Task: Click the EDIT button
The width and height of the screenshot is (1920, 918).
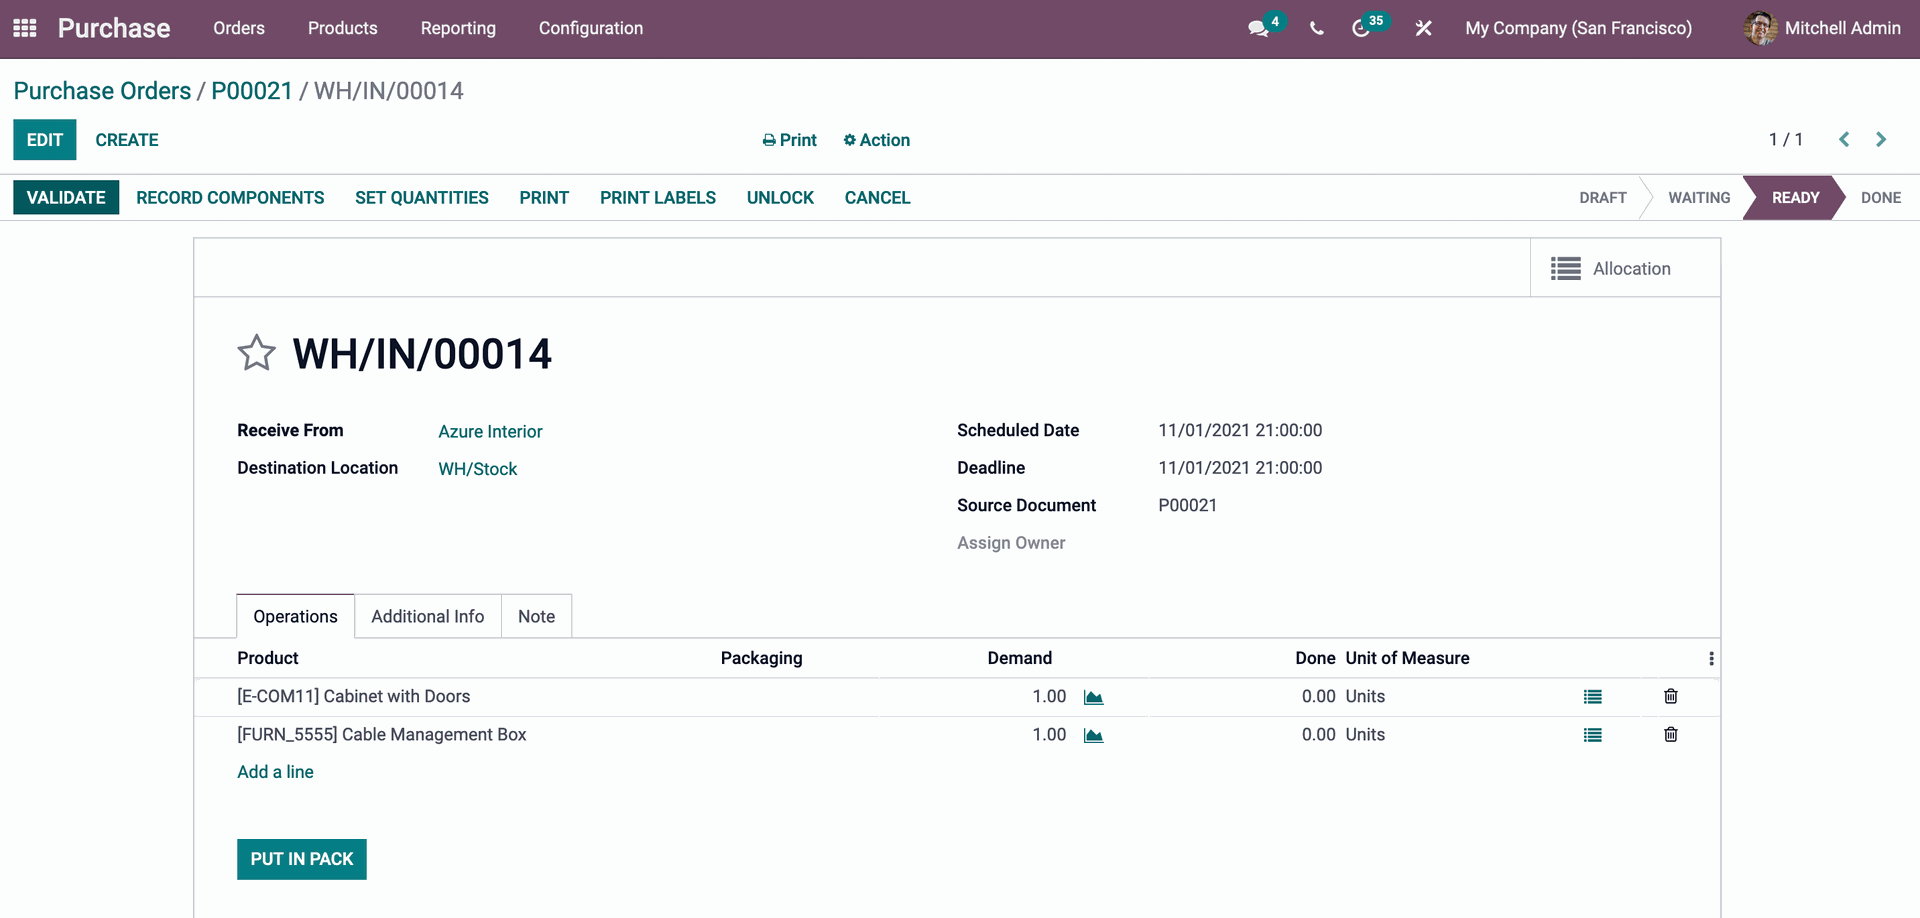Action: pos(45,140)
